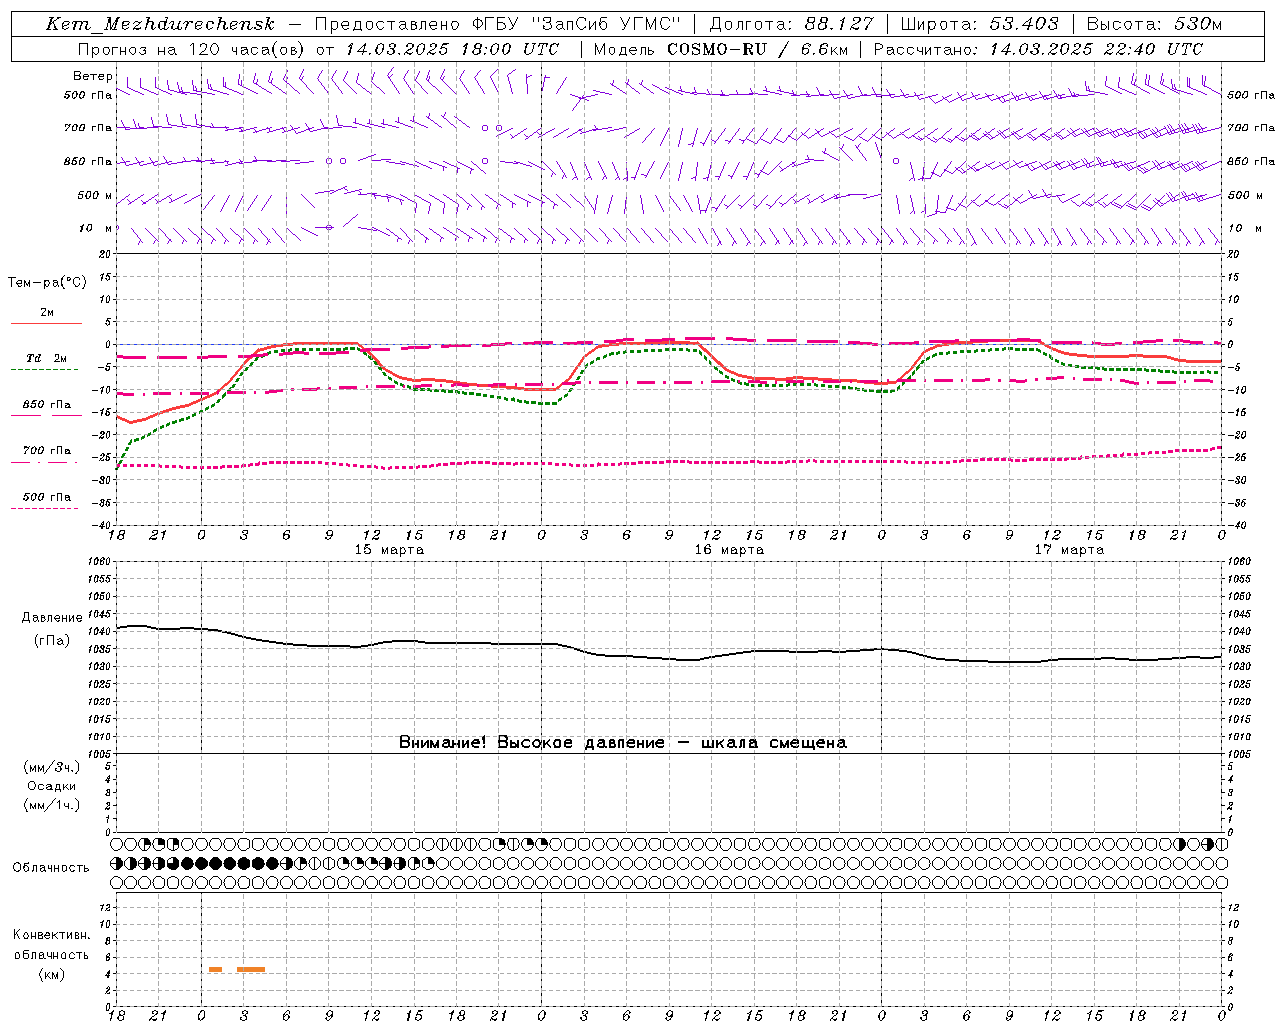1280x1024 pixels.
Task: Click the 700 гПа dash-dot temperature legend line
Action: 44,462
